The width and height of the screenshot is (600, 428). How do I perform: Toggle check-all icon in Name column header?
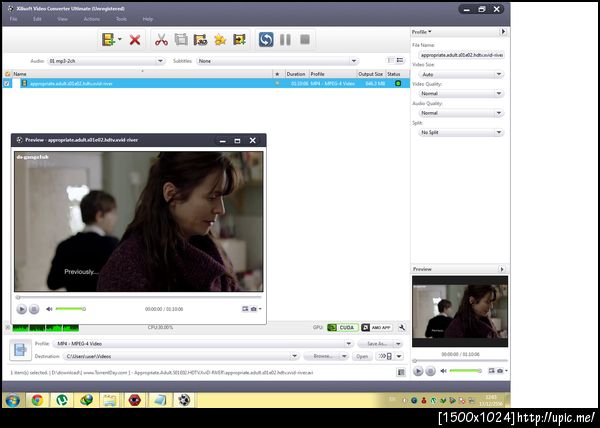pos(7,74)
